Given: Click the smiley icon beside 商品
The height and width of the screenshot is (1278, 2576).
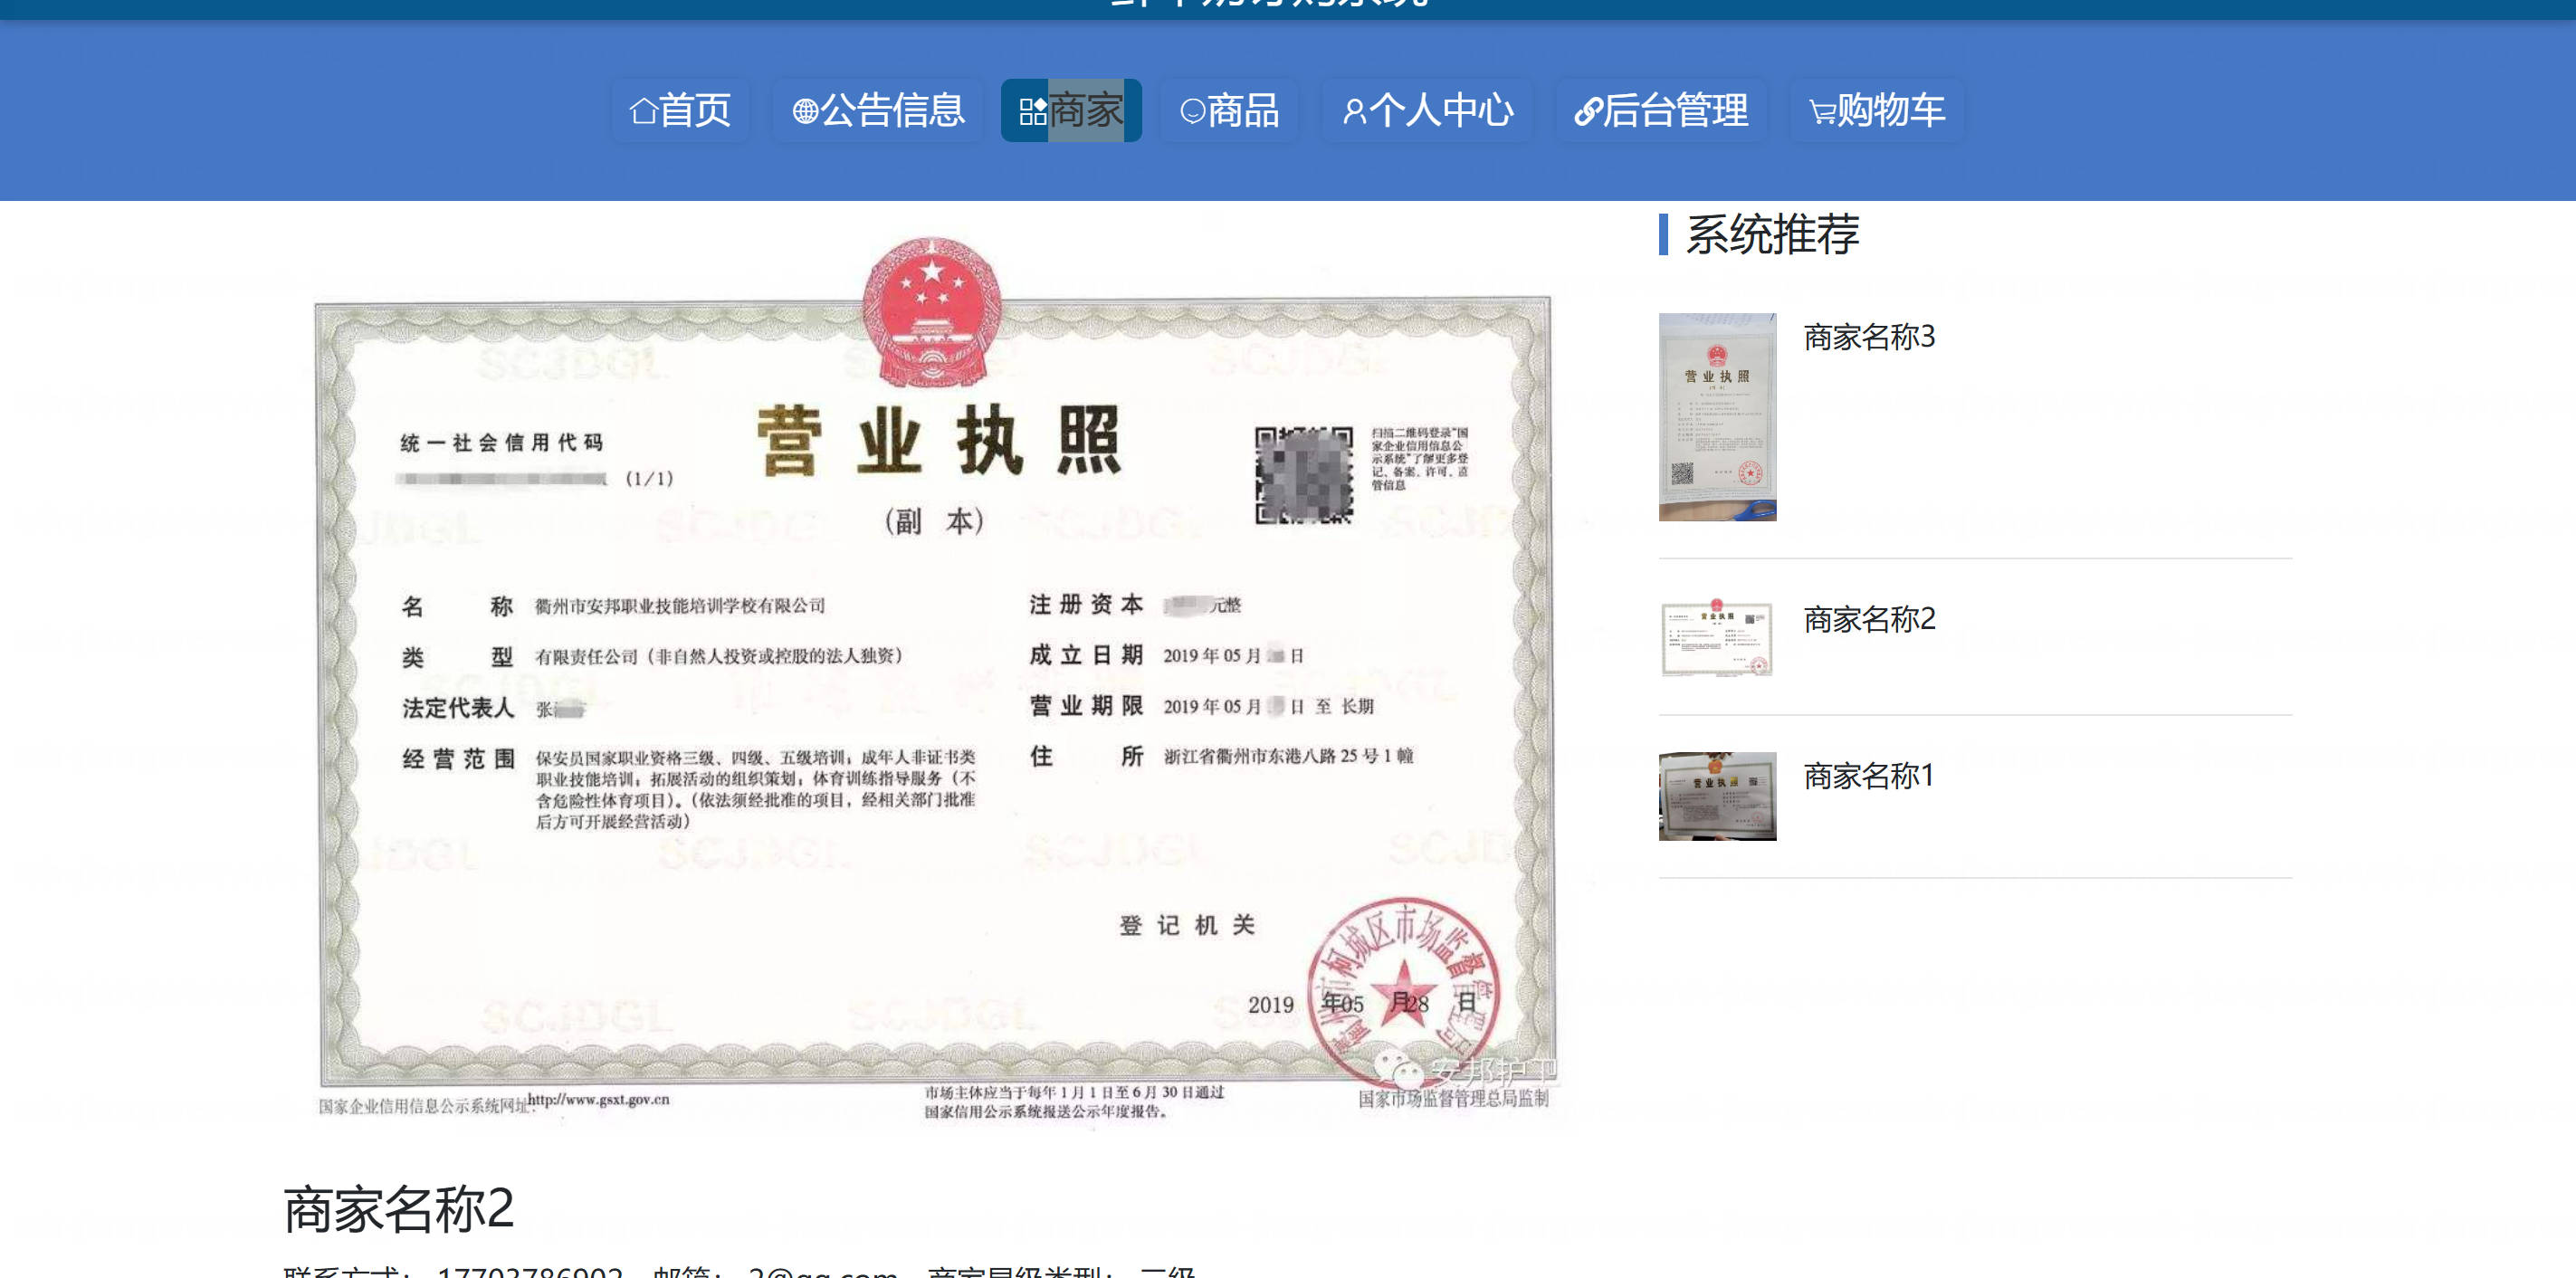Looking at the screenshot, I should 1192,111.
